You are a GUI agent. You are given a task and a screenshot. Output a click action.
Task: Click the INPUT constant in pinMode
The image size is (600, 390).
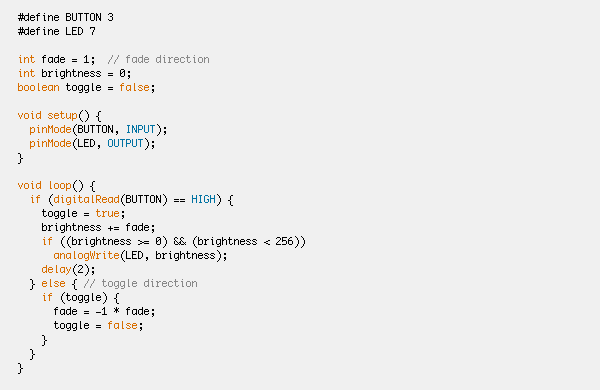click(140, 129)
